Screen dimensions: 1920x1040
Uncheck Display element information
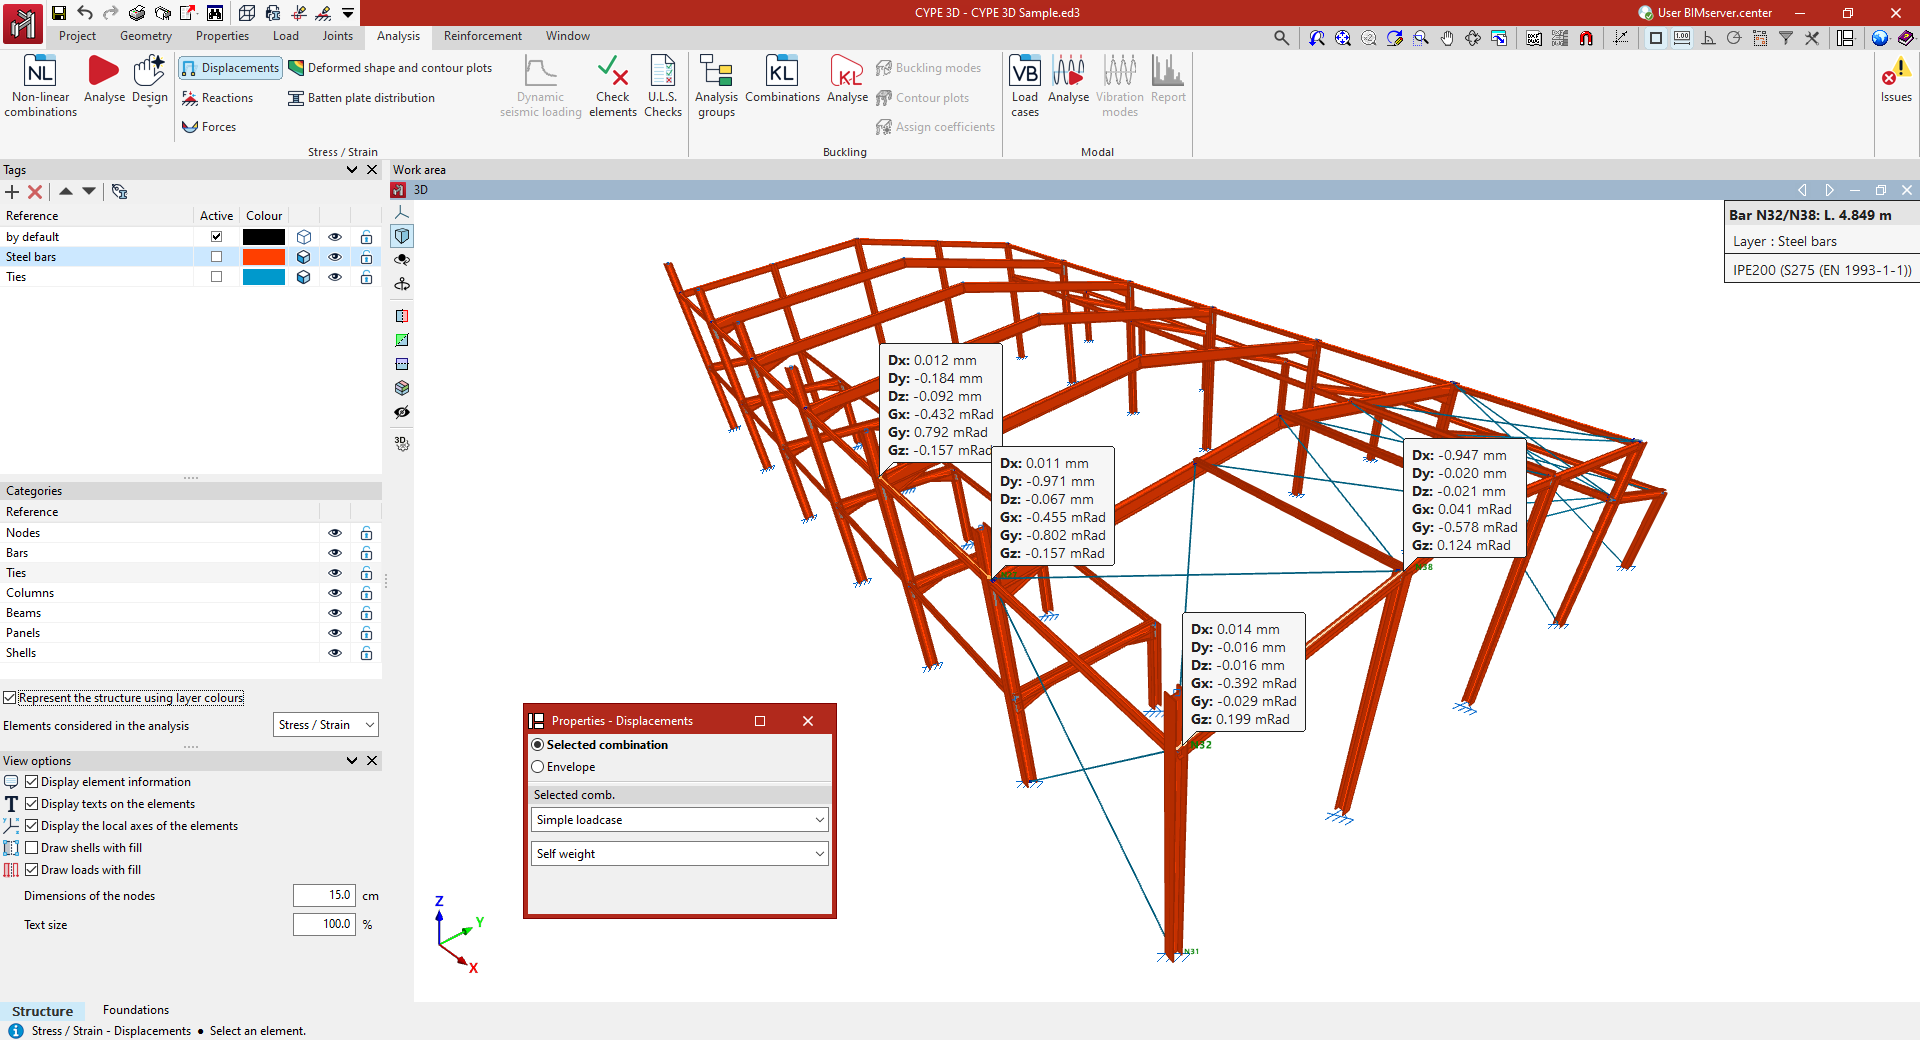32,782
